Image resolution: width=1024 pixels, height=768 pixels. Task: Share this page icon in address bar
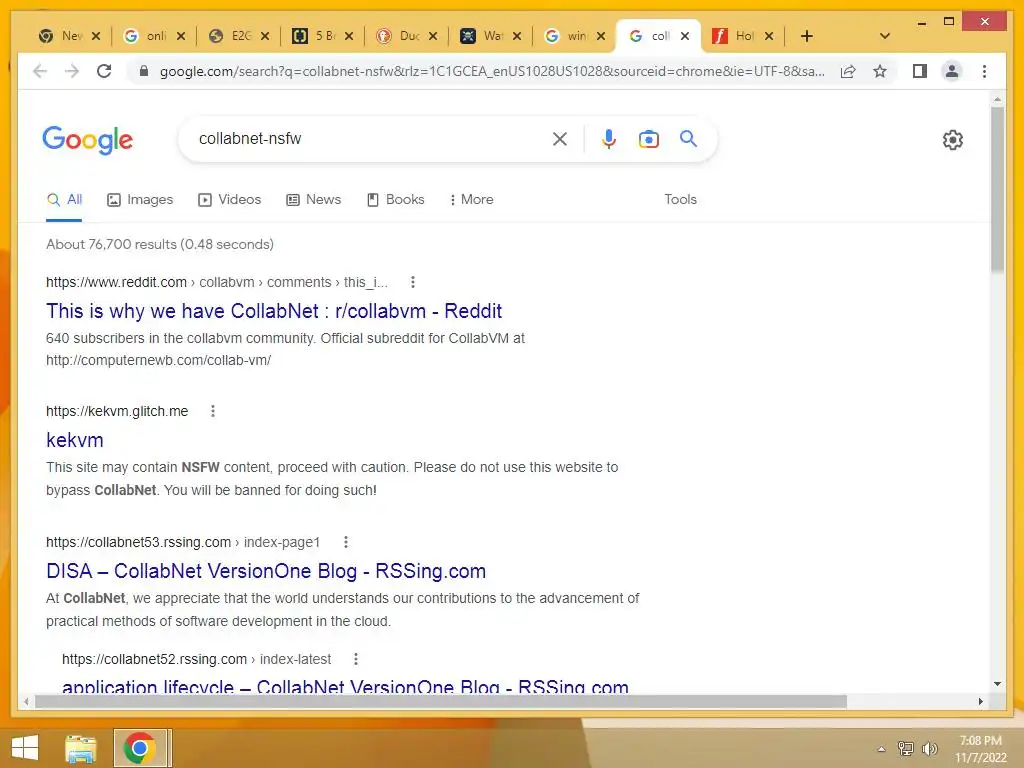pos(848,71)
